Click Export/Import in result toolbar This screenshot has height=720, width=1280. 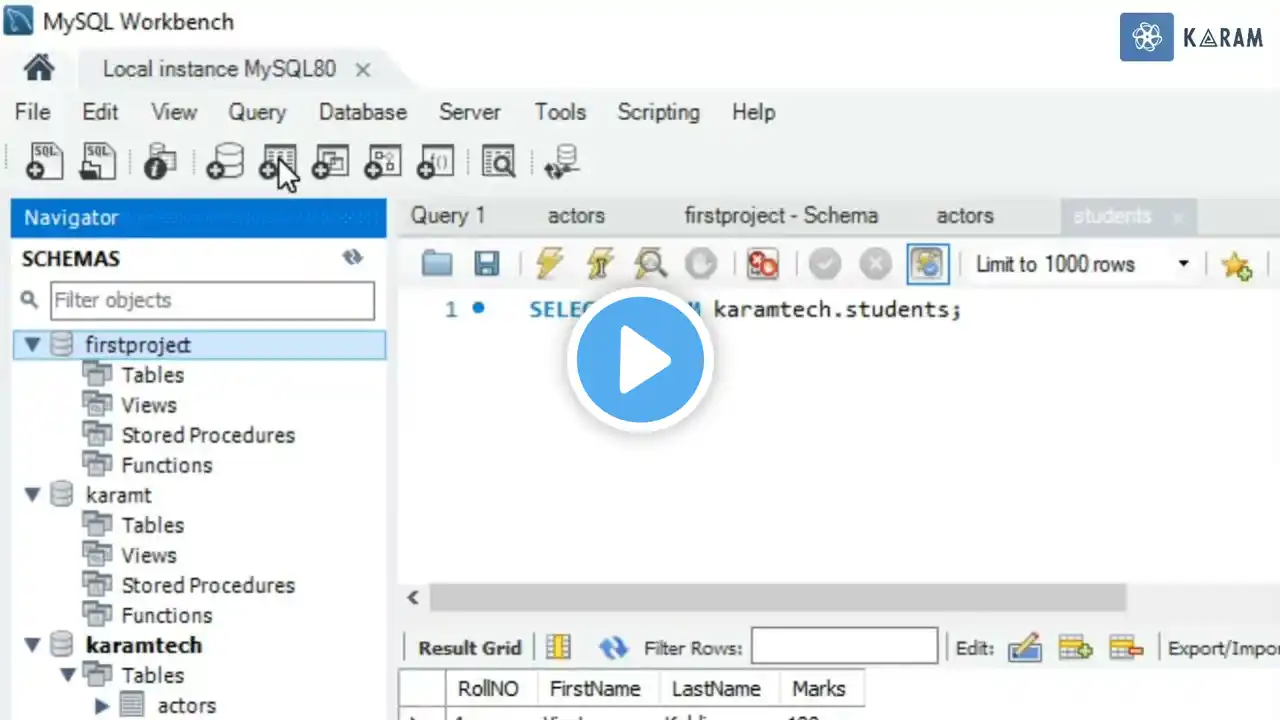click(x=1224, y=648)
